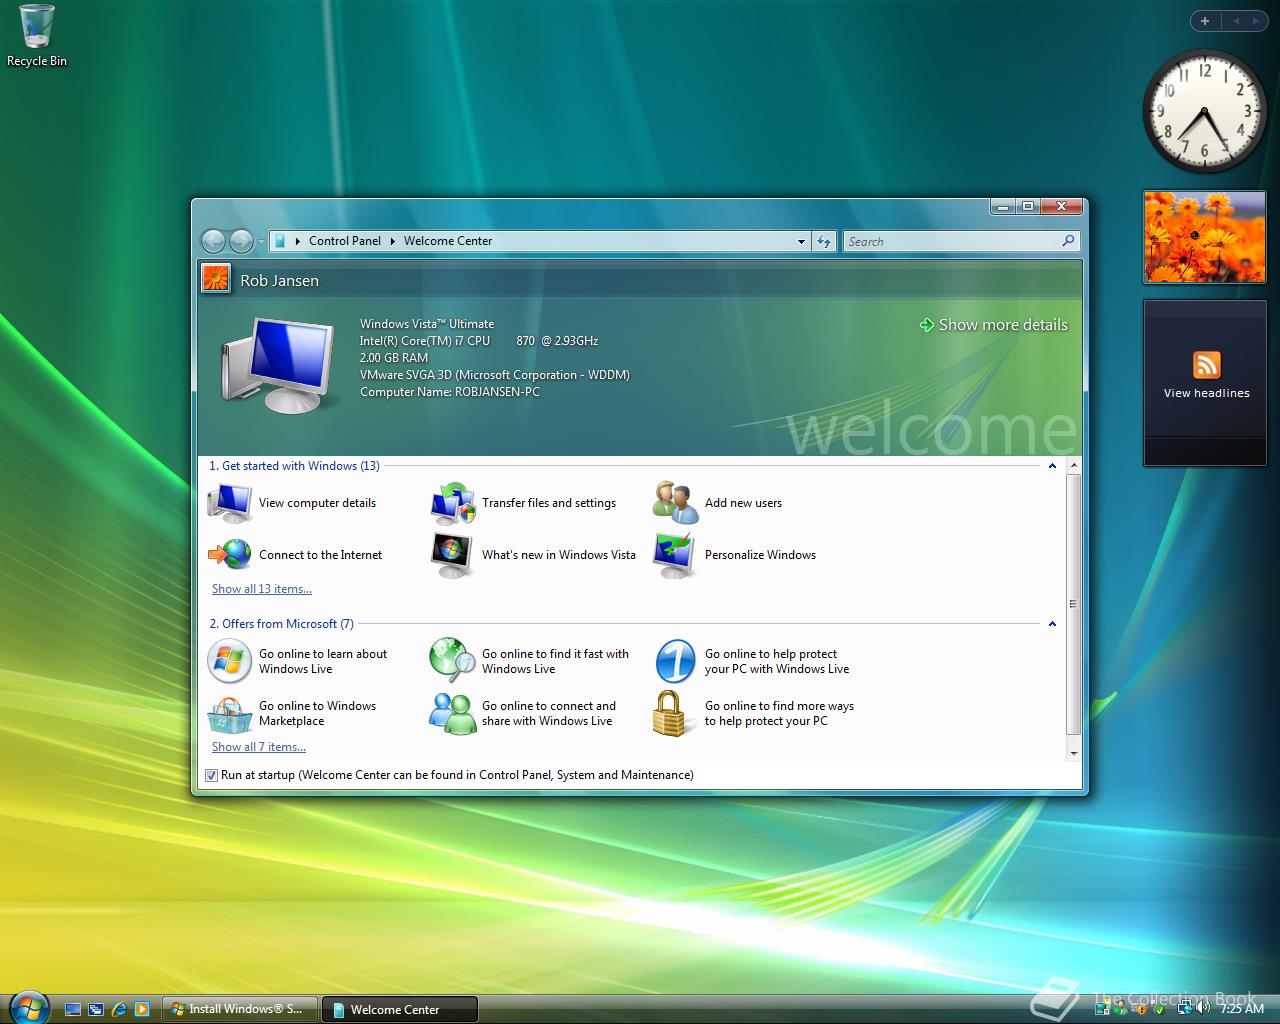The image size is (1280, 1024).
Task: Expand breadcrumb arrow after Control Panel
Action: coord(393,241)
